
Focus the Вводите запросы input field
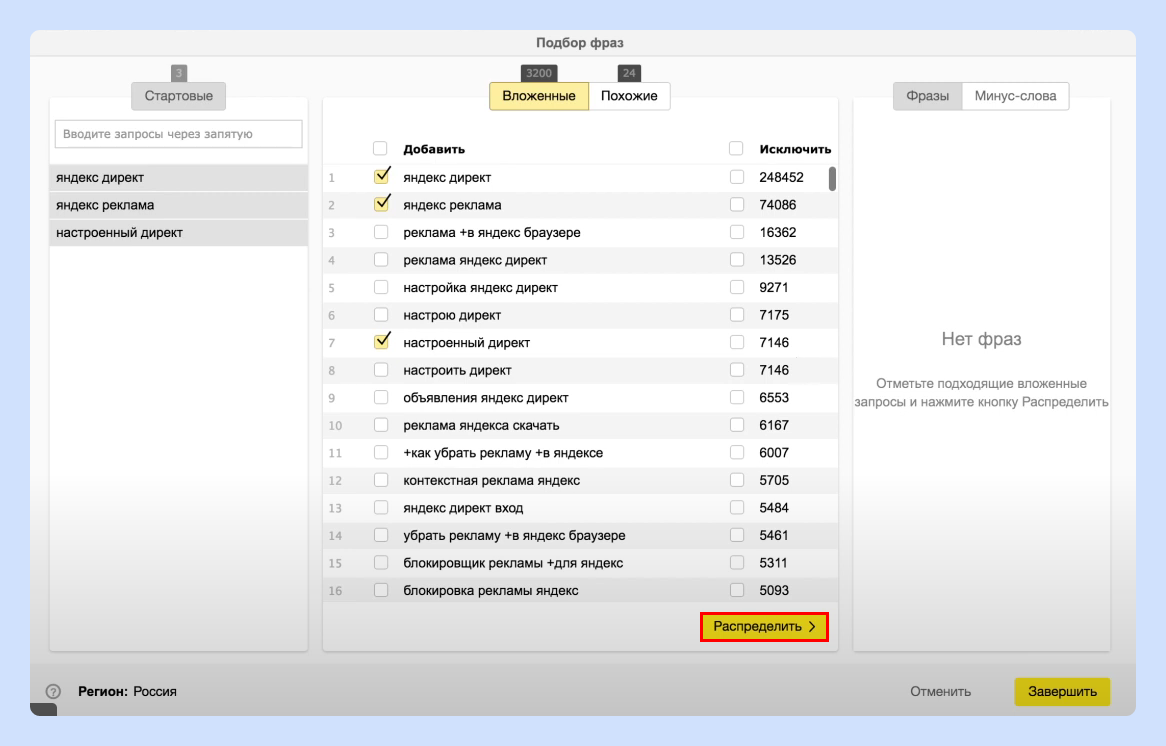coord(178,134)
